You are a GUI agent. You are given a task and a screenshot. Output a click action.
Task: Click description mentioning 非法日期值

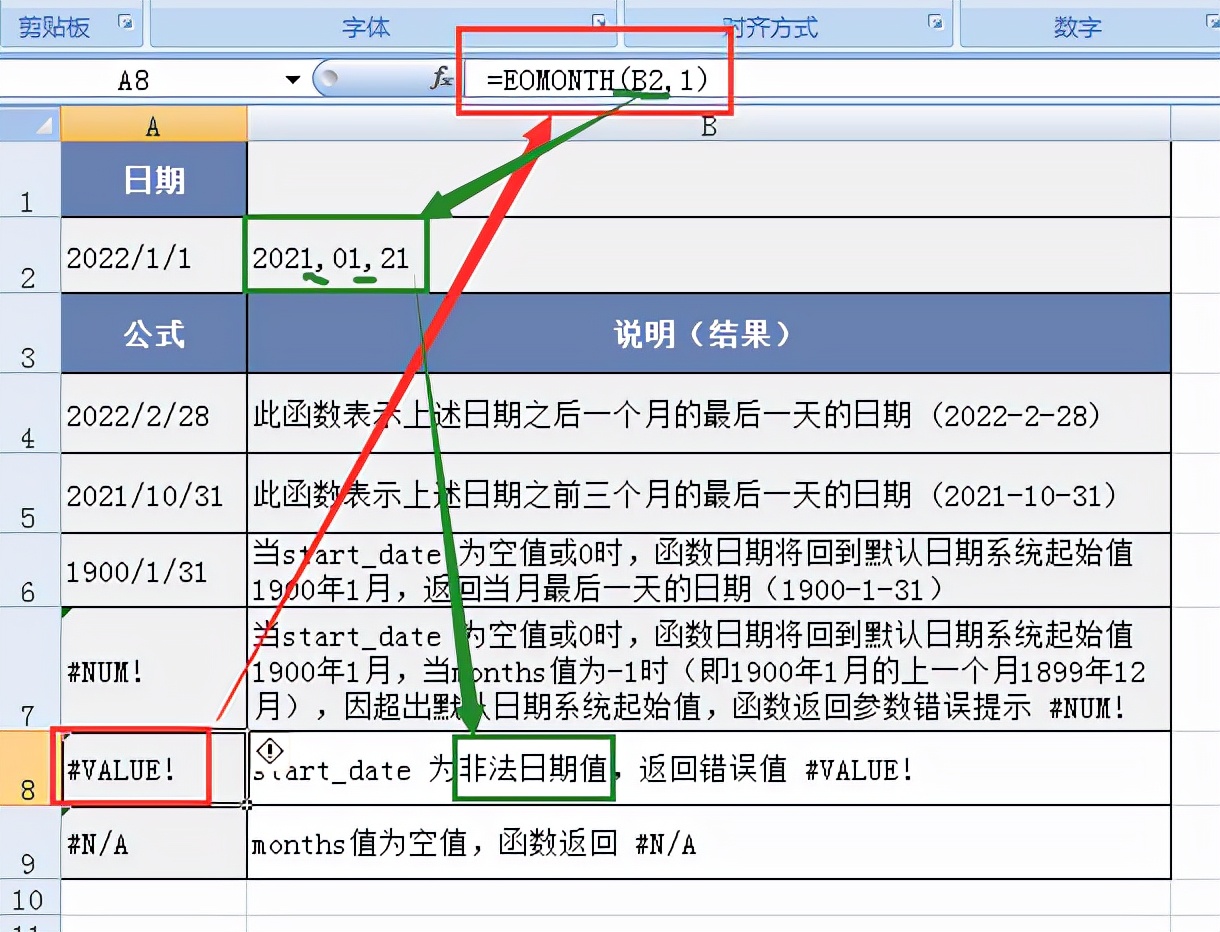click(x=708, y=768)
